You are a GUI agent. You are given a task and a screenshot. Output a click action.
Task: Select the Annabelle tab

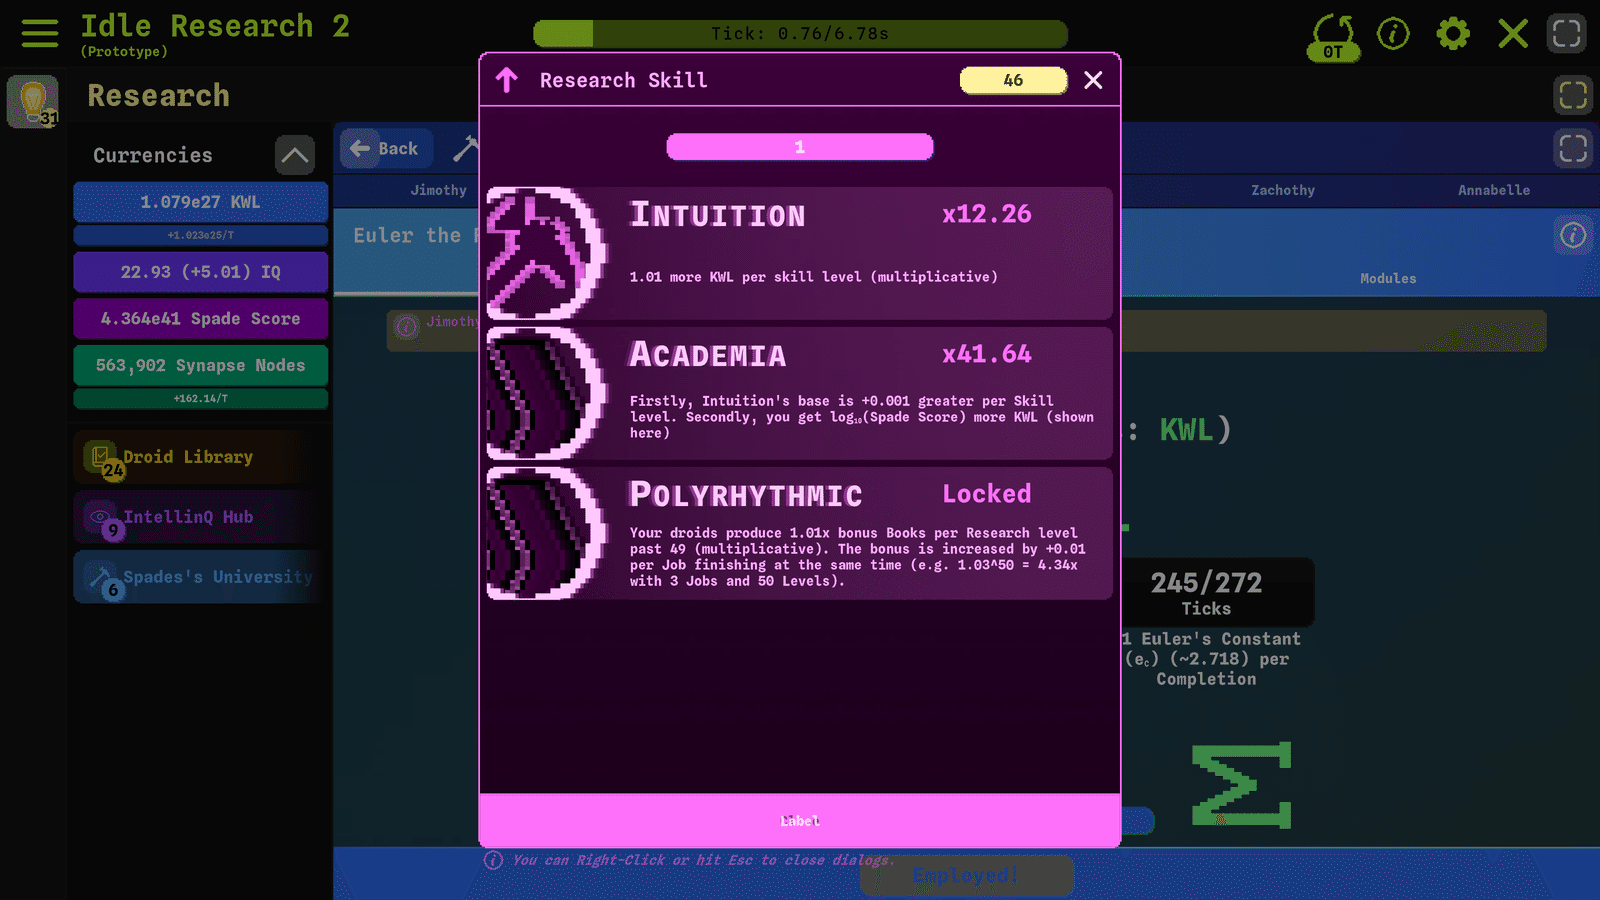pos(1494,190)
